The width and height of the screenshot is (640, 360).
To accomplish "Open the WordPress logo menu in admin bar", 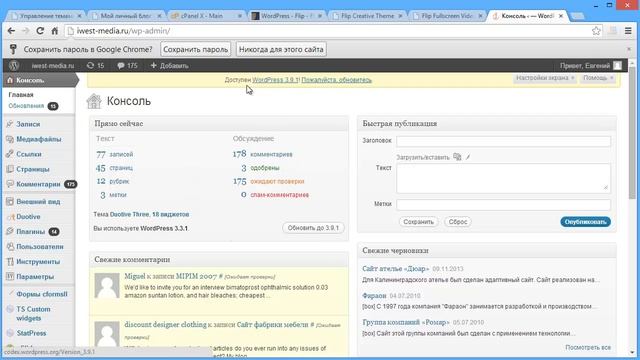I will 14,65.
